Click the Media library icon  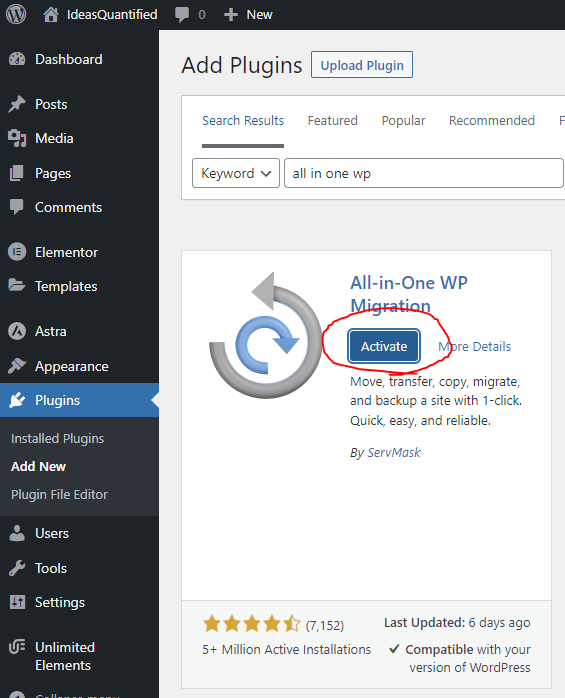[17, 138]
